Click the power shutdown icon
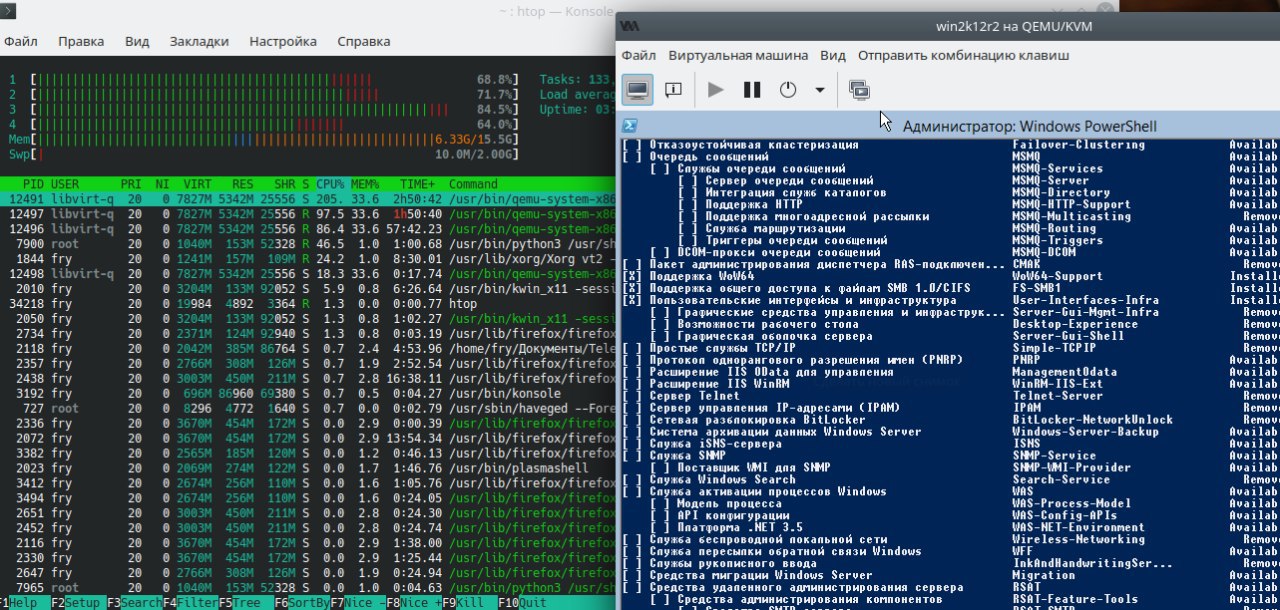The image size is (1280, 610). [788, 89]
